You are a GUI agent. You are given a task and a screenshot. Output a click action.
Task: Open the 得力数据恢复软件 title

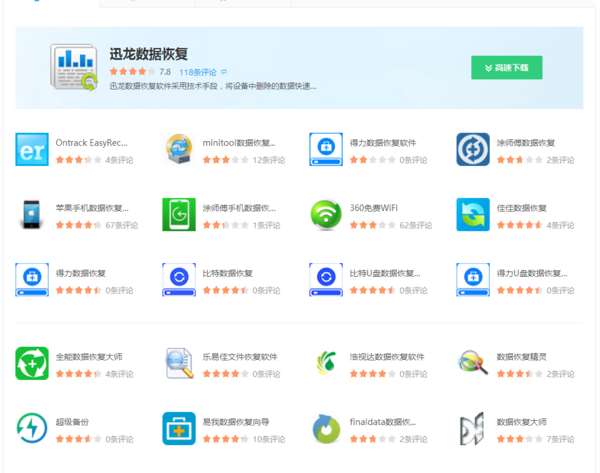[383, 143]
